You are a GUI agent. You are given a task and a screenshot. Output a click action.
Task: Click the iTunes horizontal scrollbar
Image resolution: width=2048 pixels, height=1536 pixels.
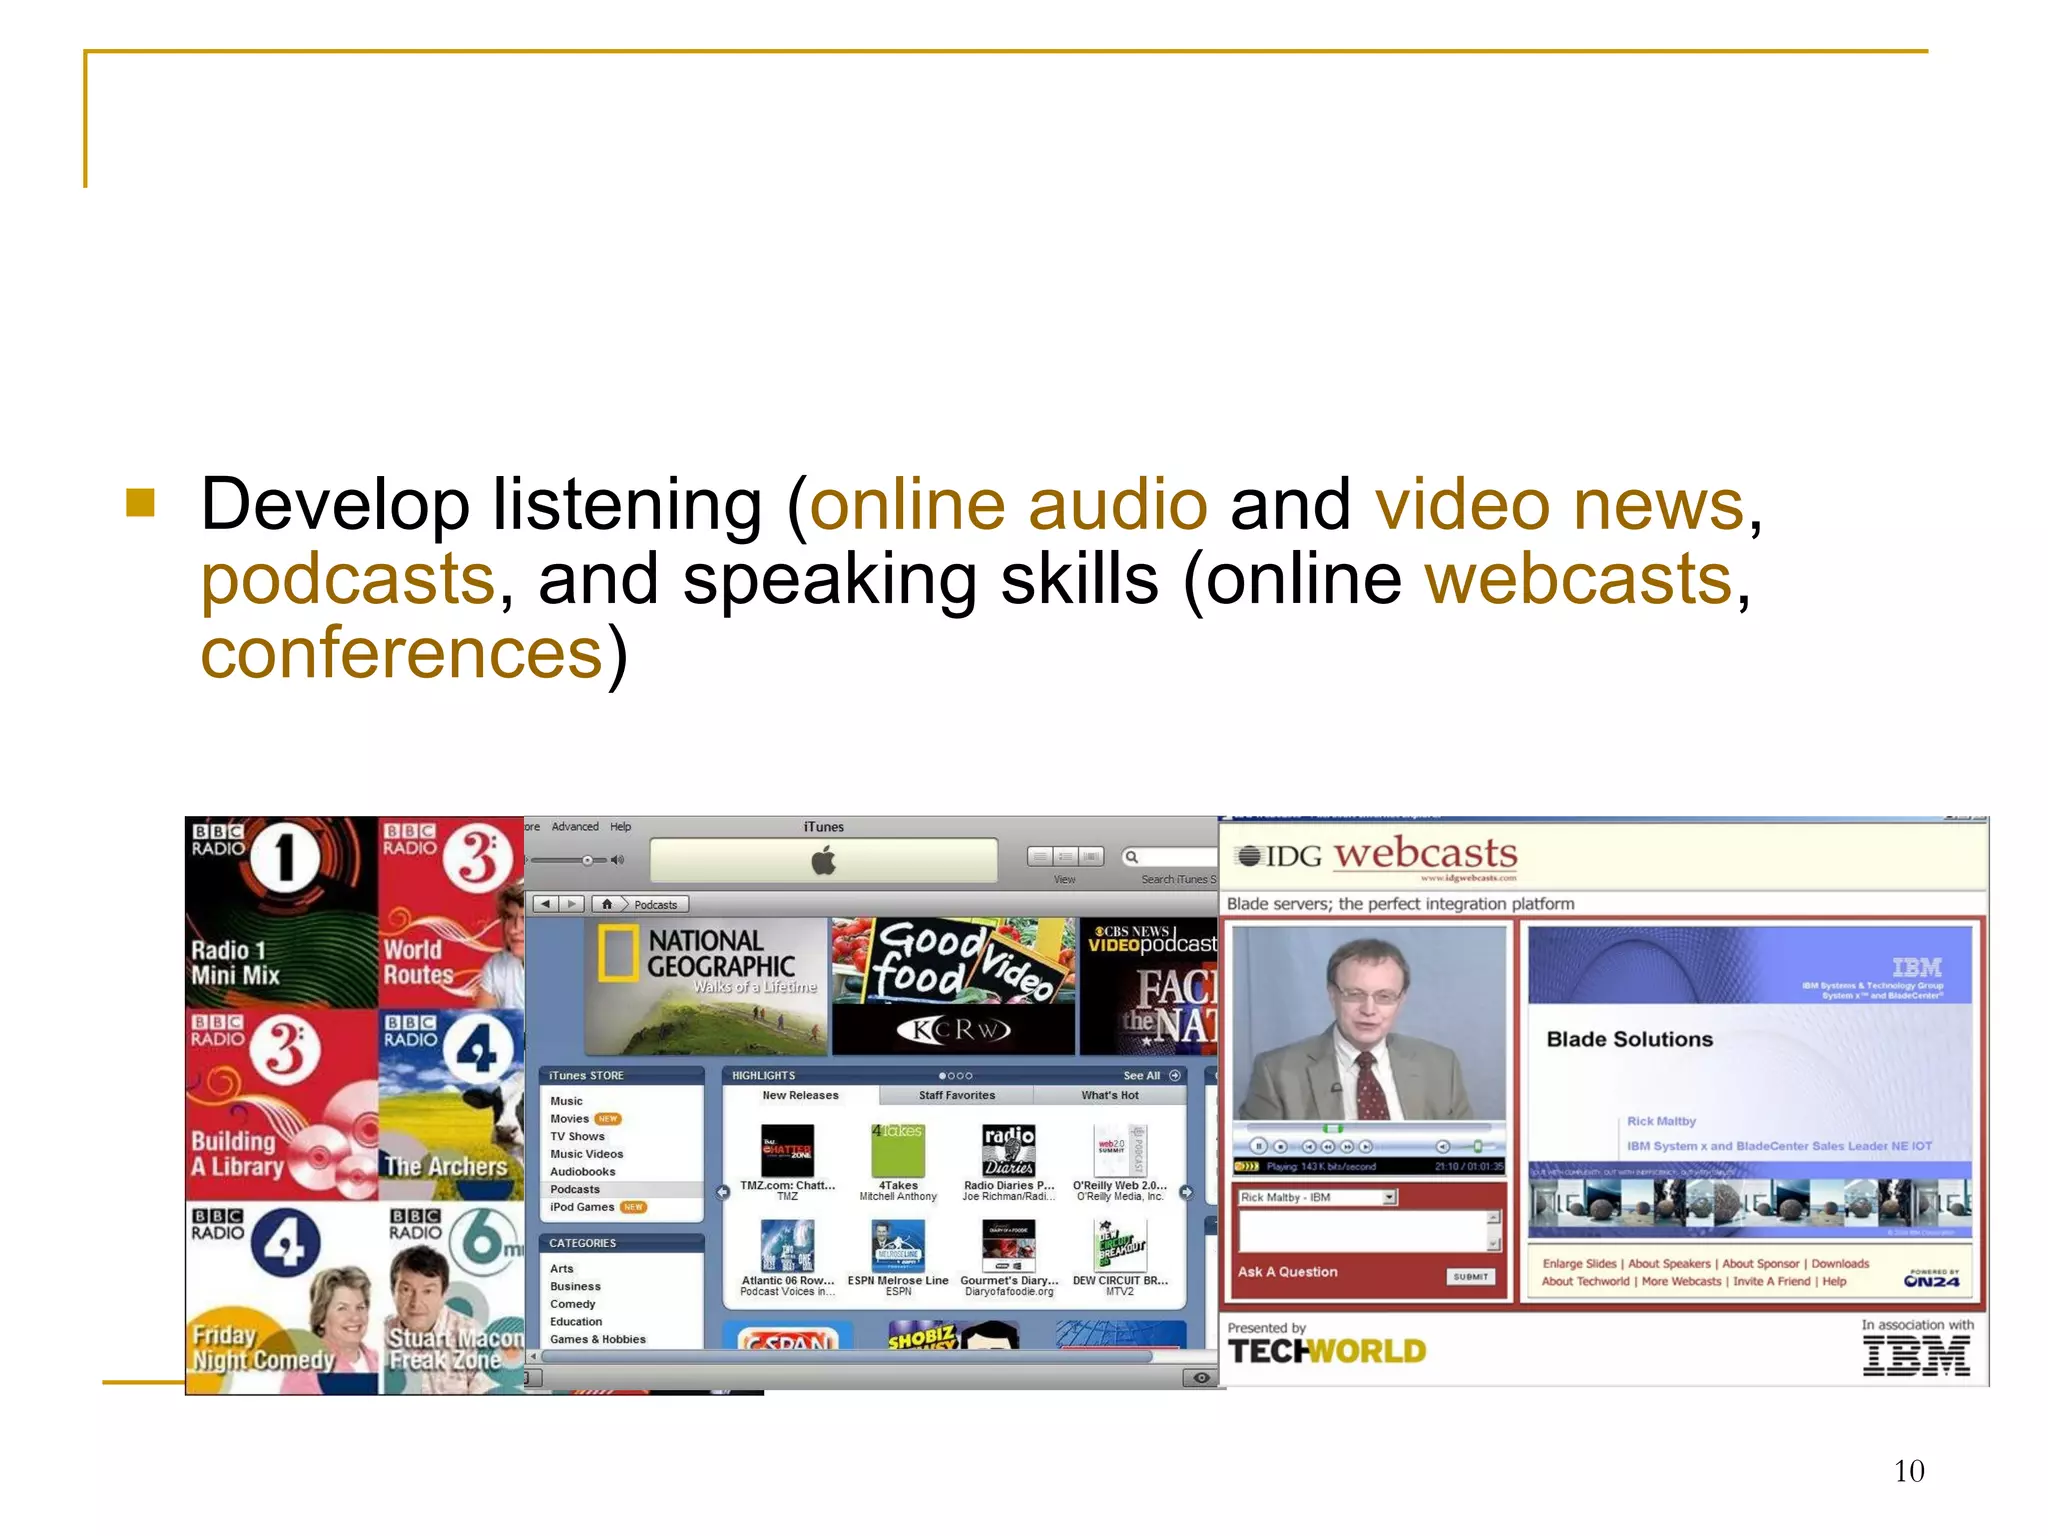[847, 1357]
